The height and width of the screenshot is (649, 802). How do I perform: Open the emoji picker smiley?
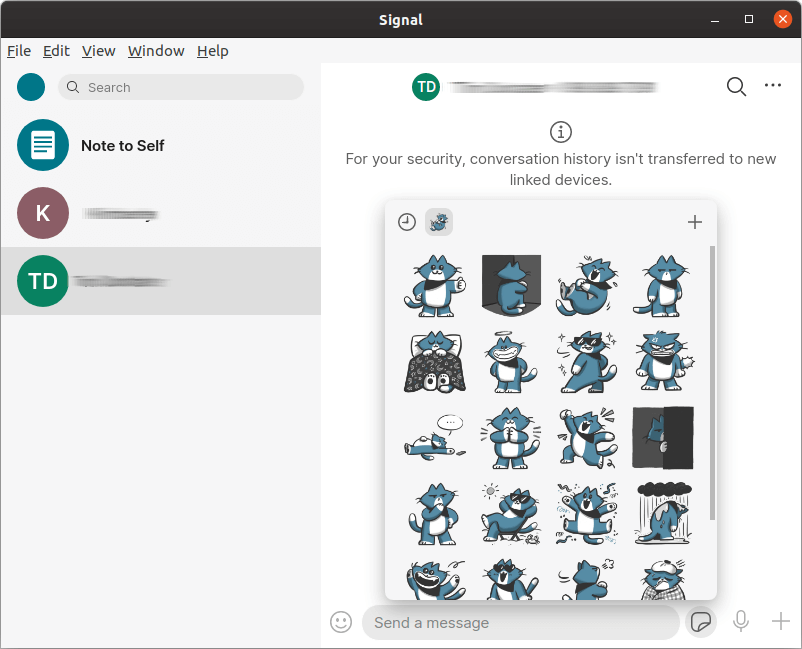pyautogui.click(x=341, y=622)
